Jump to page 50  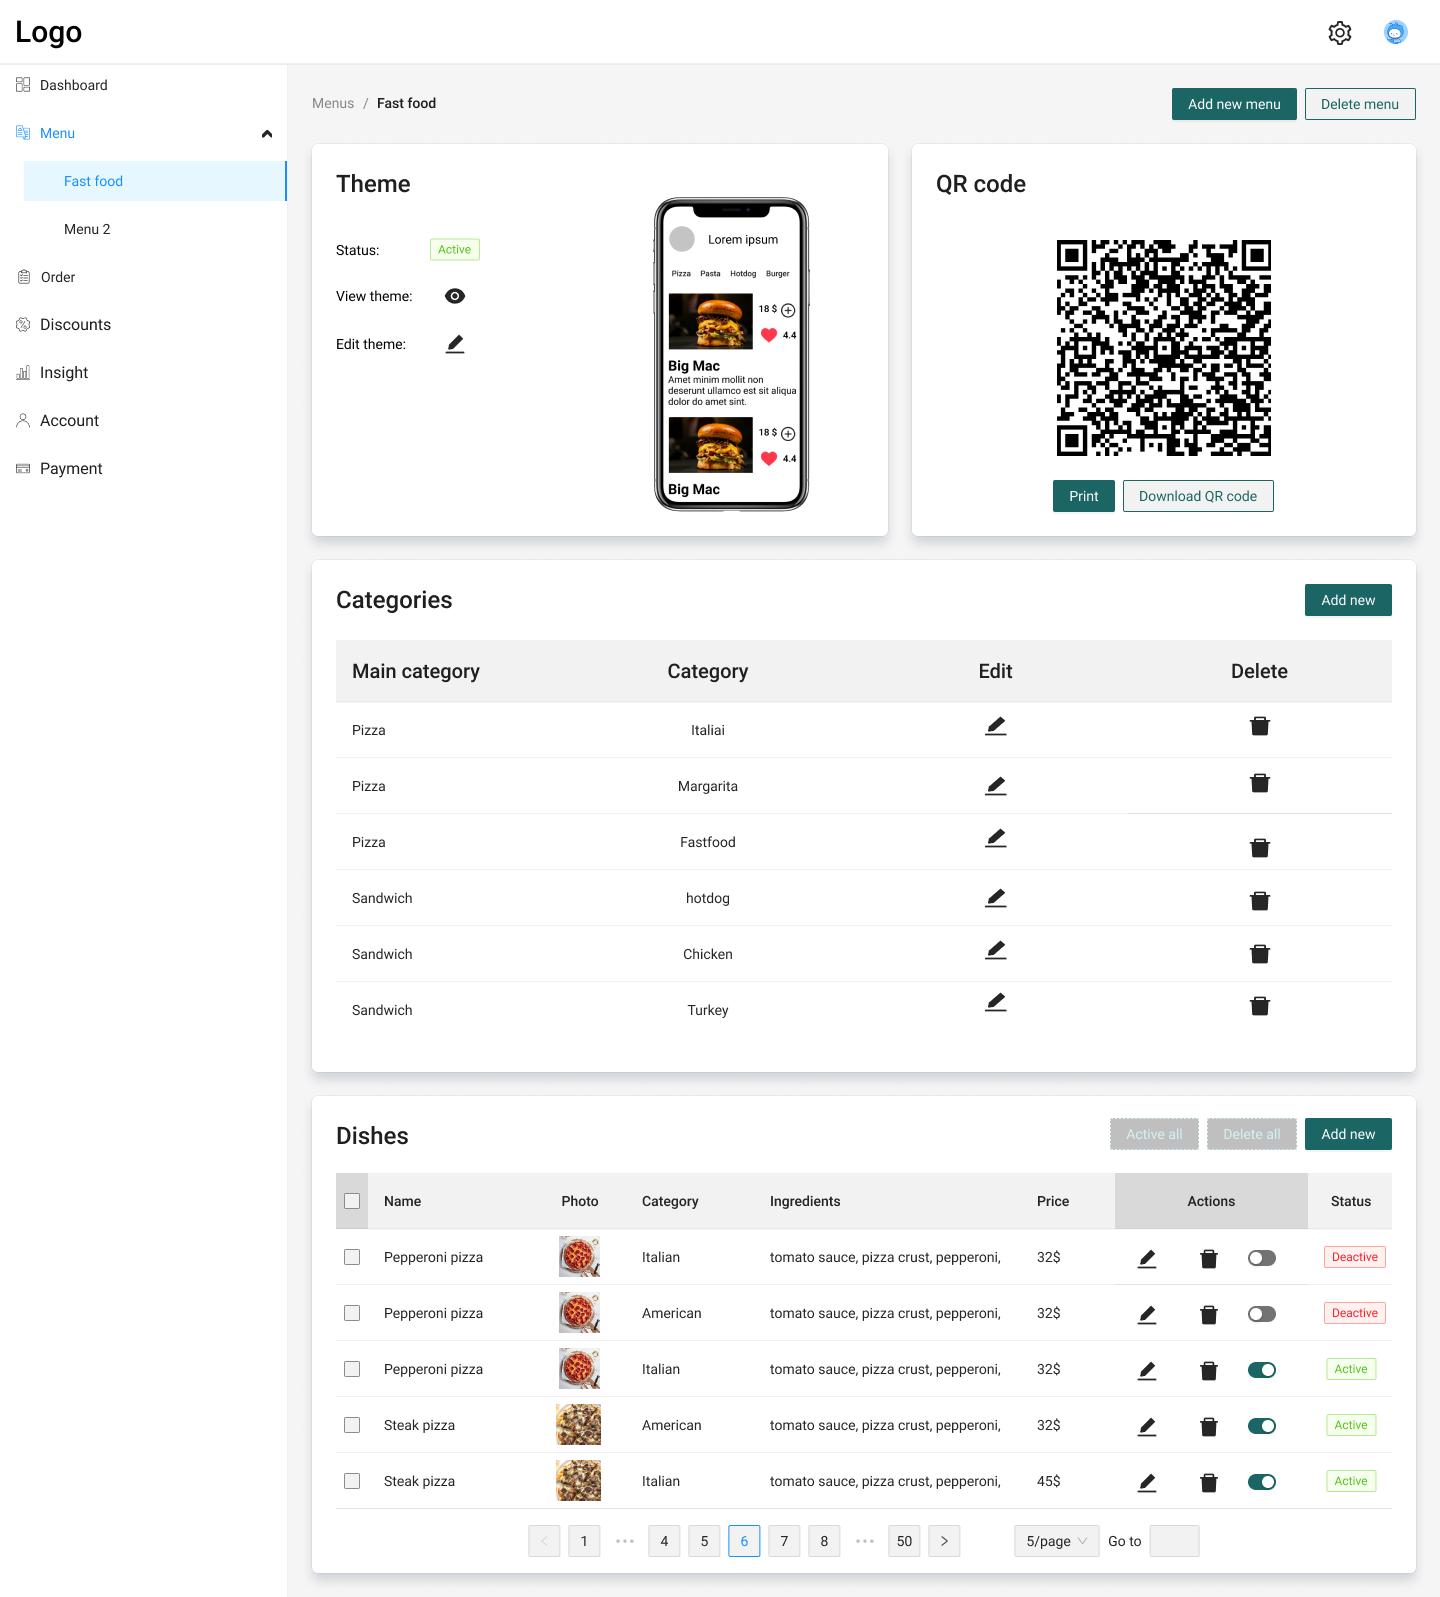[904, 1541]
